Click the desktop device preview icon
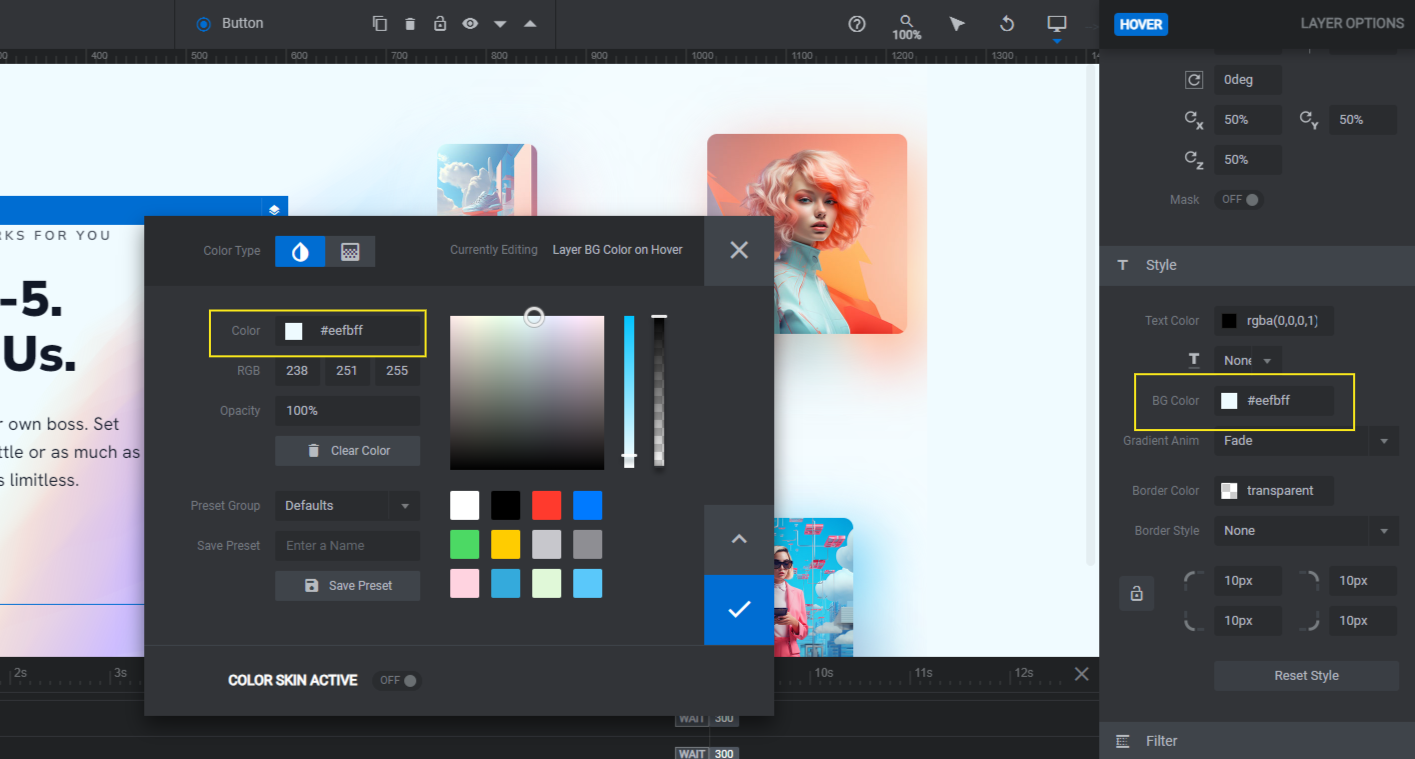The width and height of the screenshot is (1415, 759). coord(1057,24)
